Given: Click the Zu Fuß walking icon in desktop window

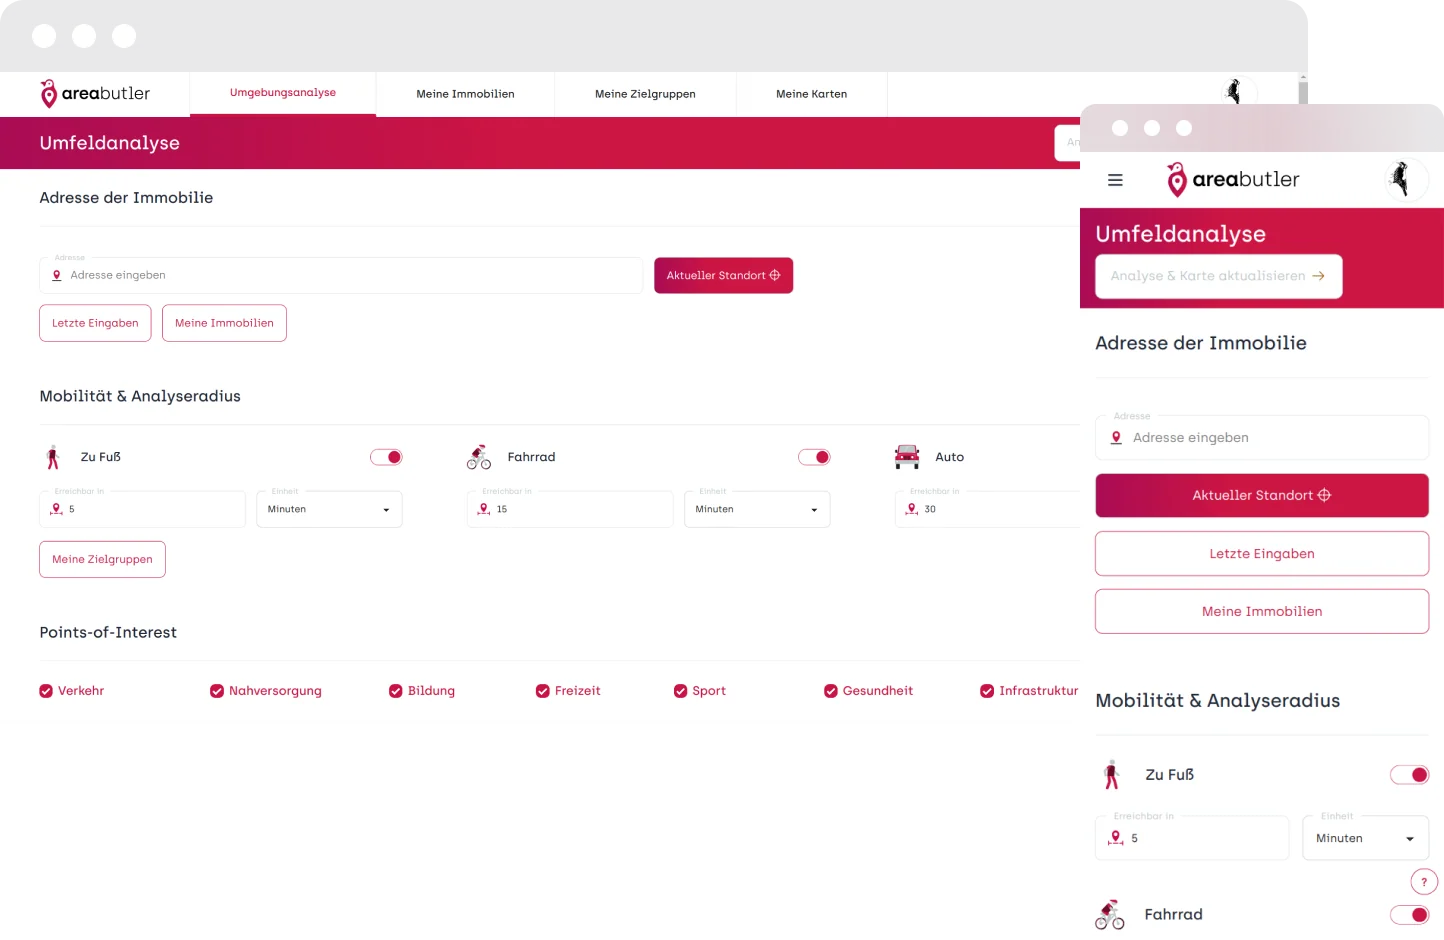Looking at the screenshot, I should (53, 457).
